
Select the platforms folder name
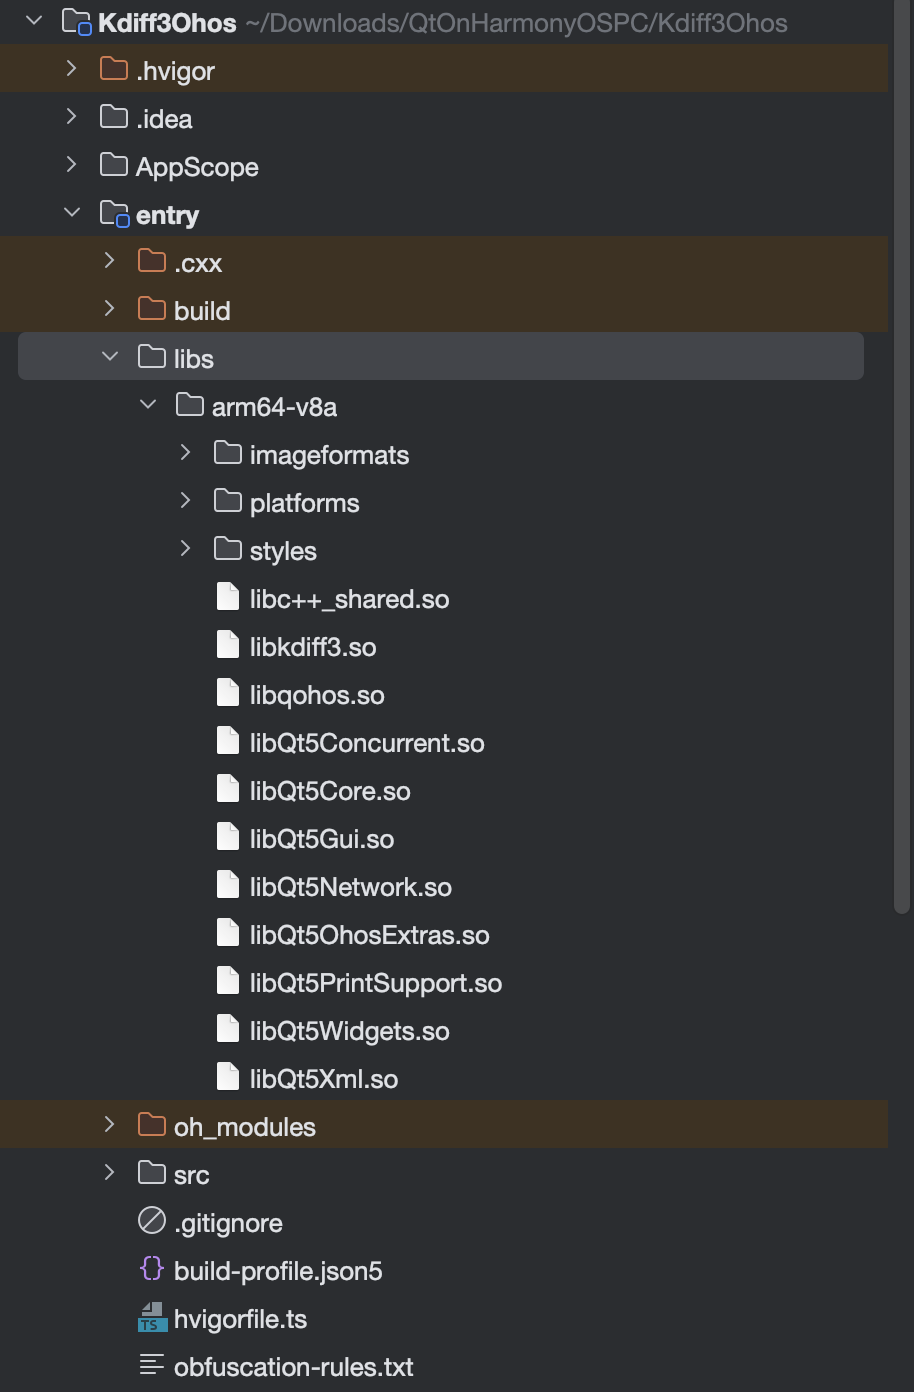[x=304, y=503]
